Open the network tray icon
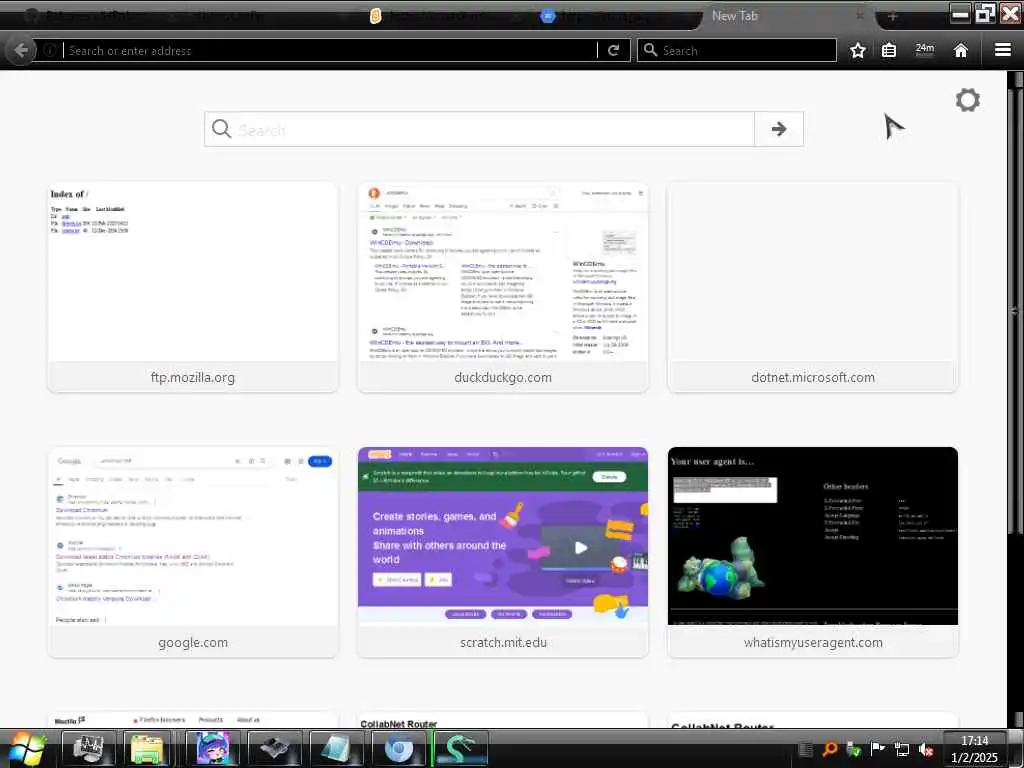Viewport: 1024px width, 768px height. click(x=902, y=750)
